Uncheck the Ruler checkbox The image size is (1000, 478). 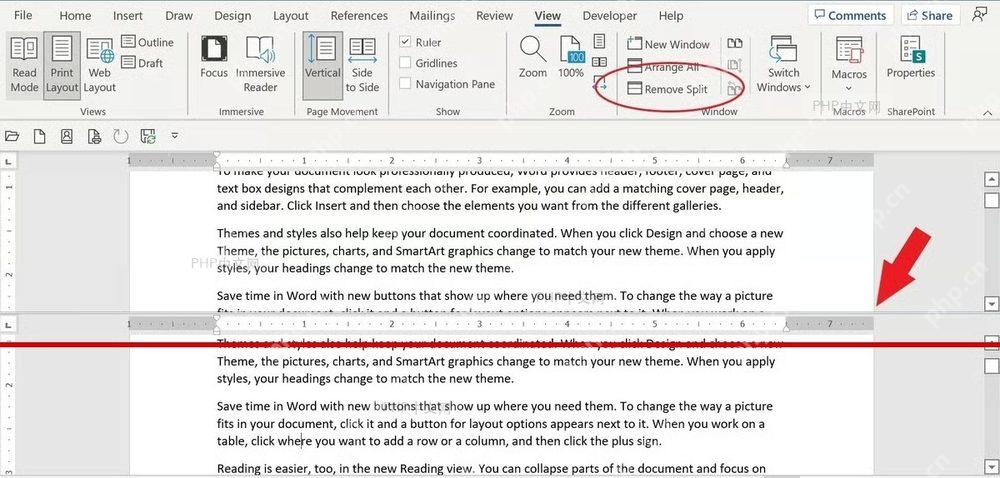pyautogui.click(x=405, y=42)
